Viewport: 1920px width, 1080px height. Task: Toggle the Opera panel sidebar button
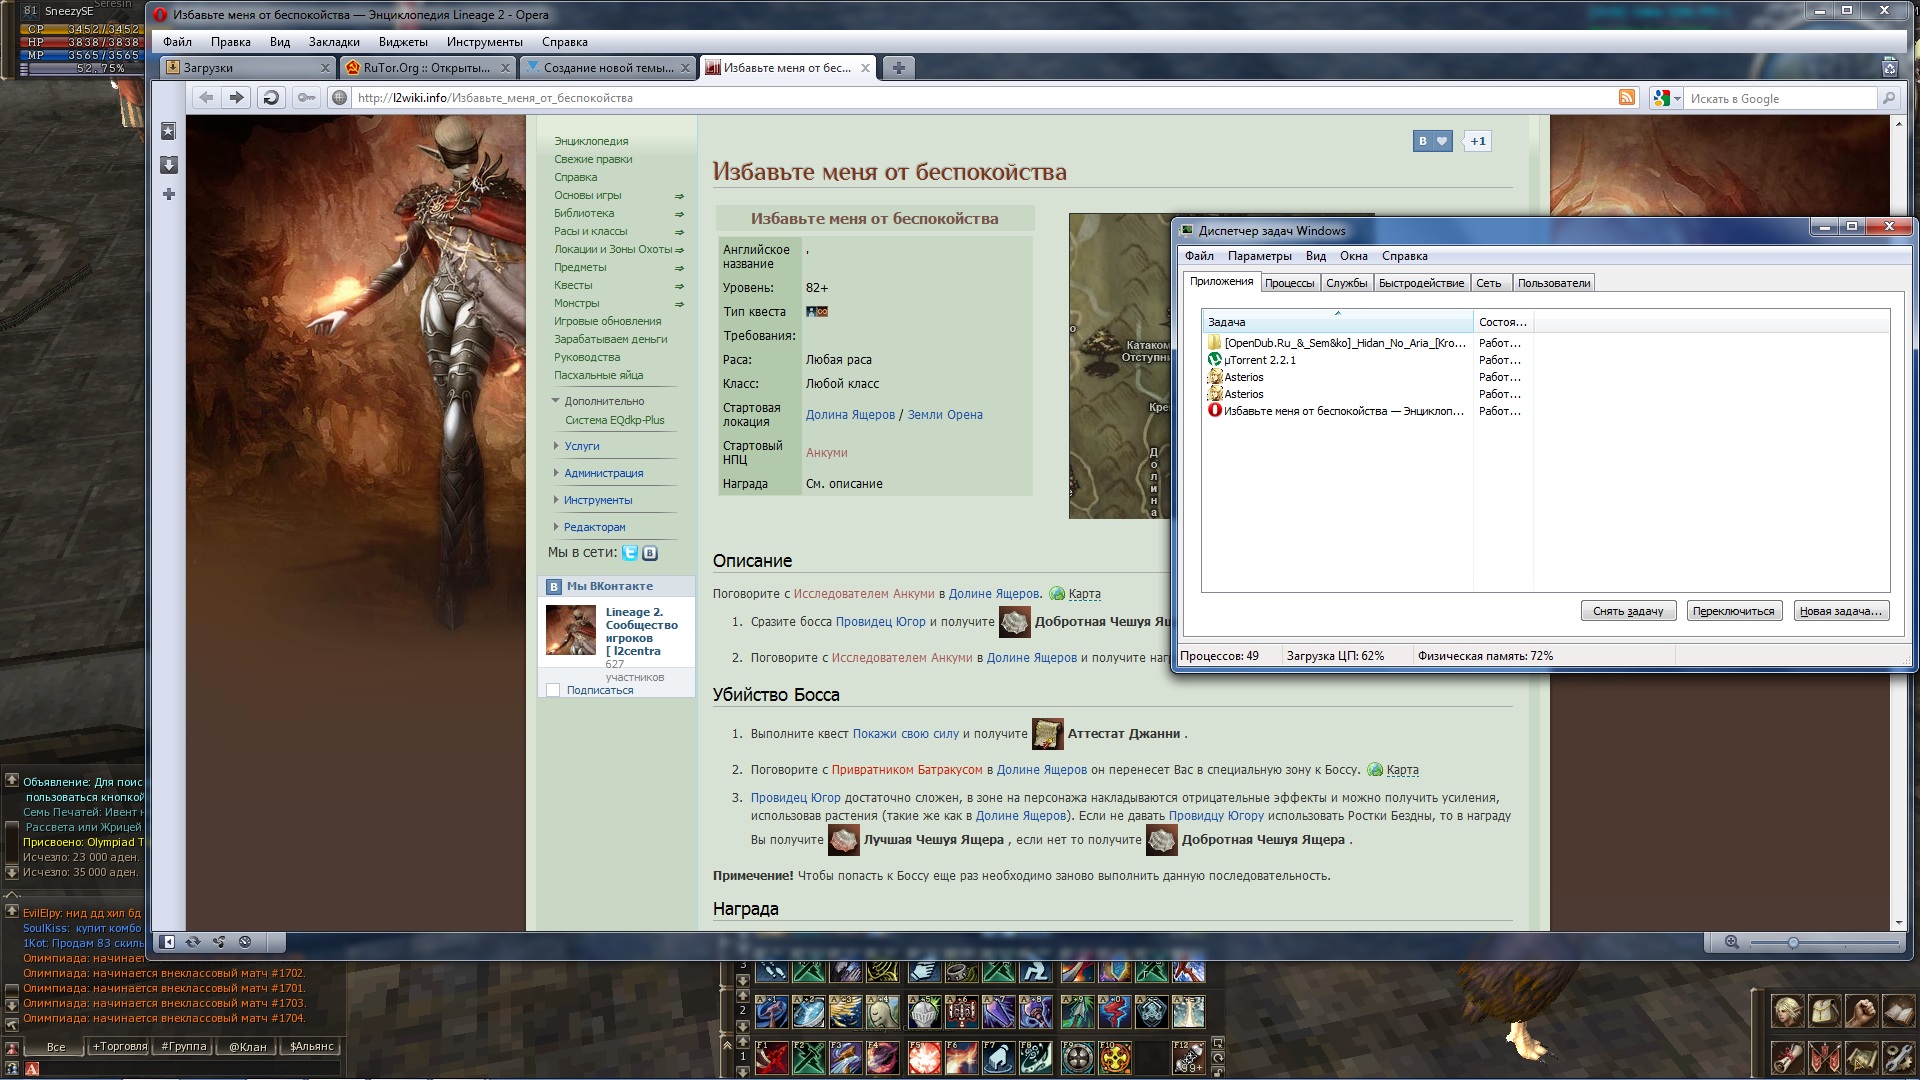coord(168,942)
